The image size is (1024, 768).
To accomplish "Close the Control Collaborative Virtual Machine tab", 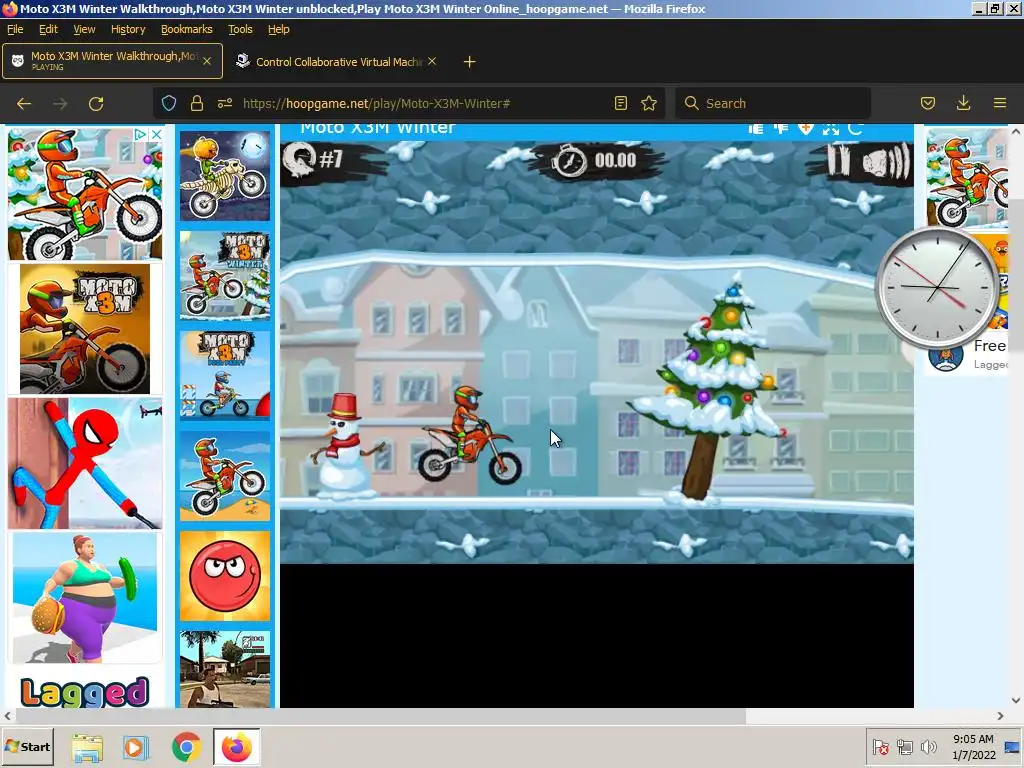I will 432,61.
